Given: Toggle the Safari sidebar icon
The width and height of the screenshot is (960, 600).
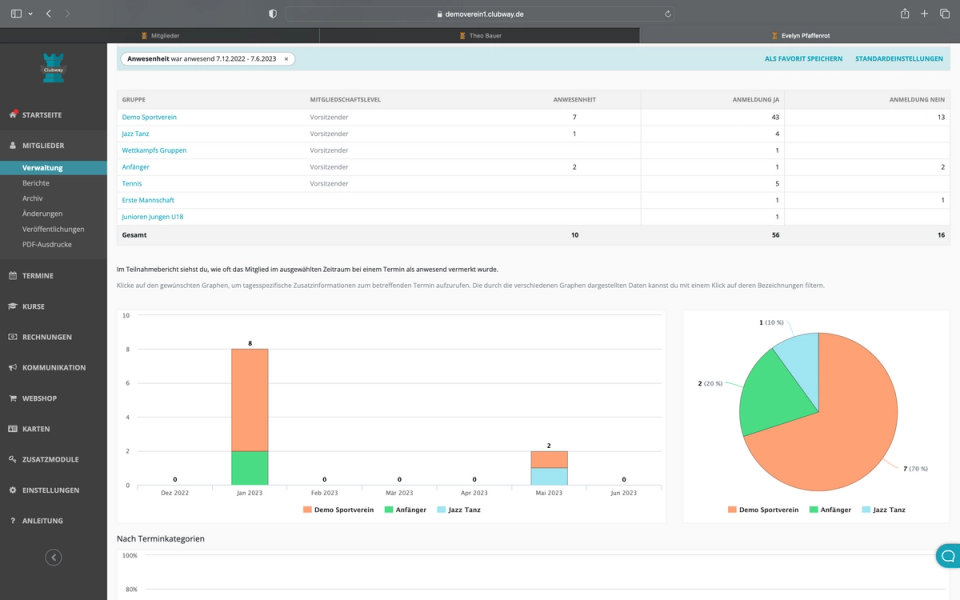Looking at the screenshot, I should coord(17,13).
